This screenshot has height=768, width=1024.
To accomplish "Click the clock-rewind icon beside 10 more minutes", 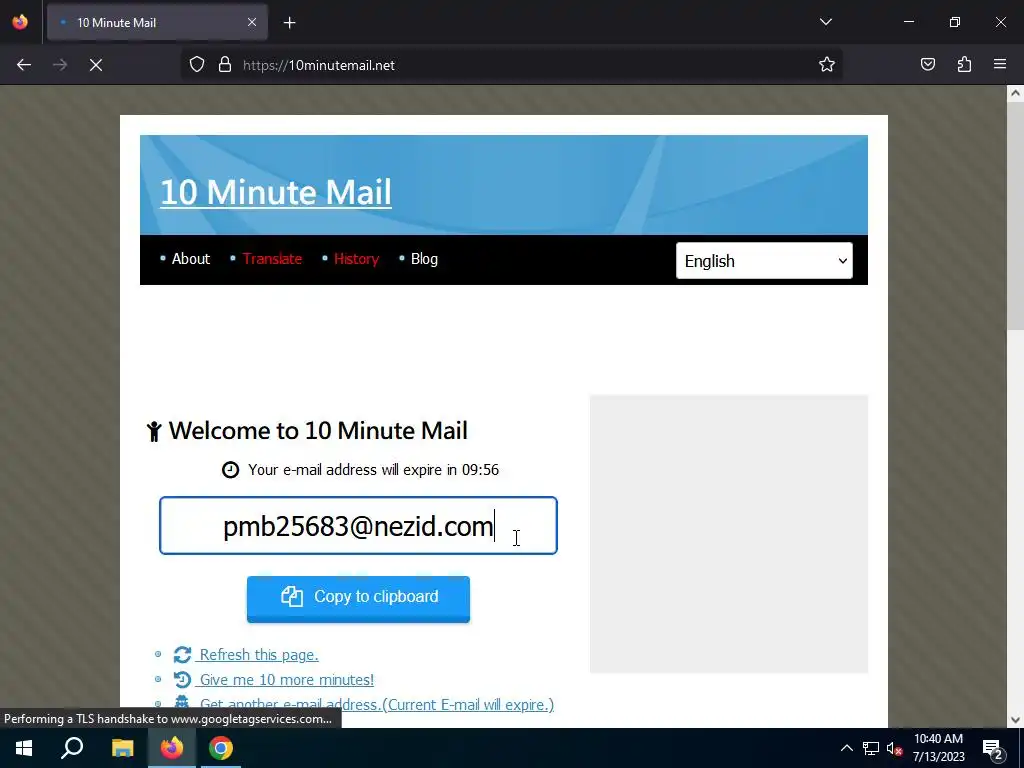I will pyautogui.click(x=182, y=680).
